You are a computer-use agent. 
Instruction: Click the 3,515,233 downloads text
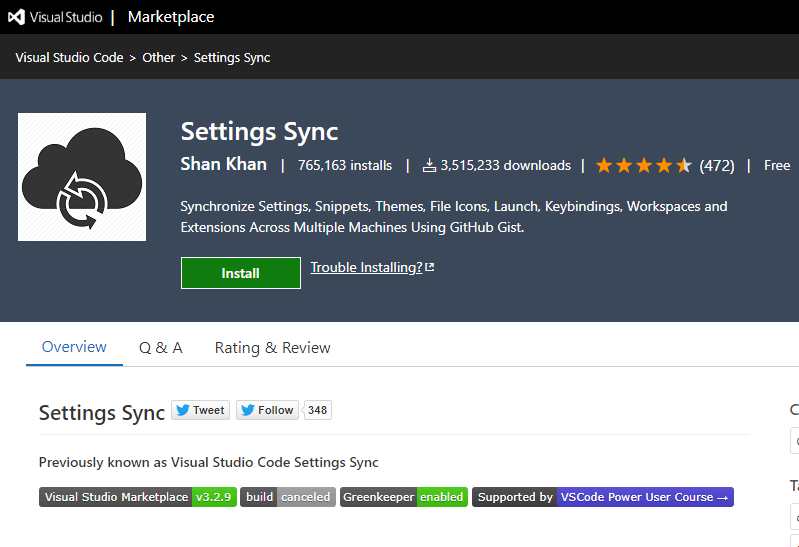505,165
